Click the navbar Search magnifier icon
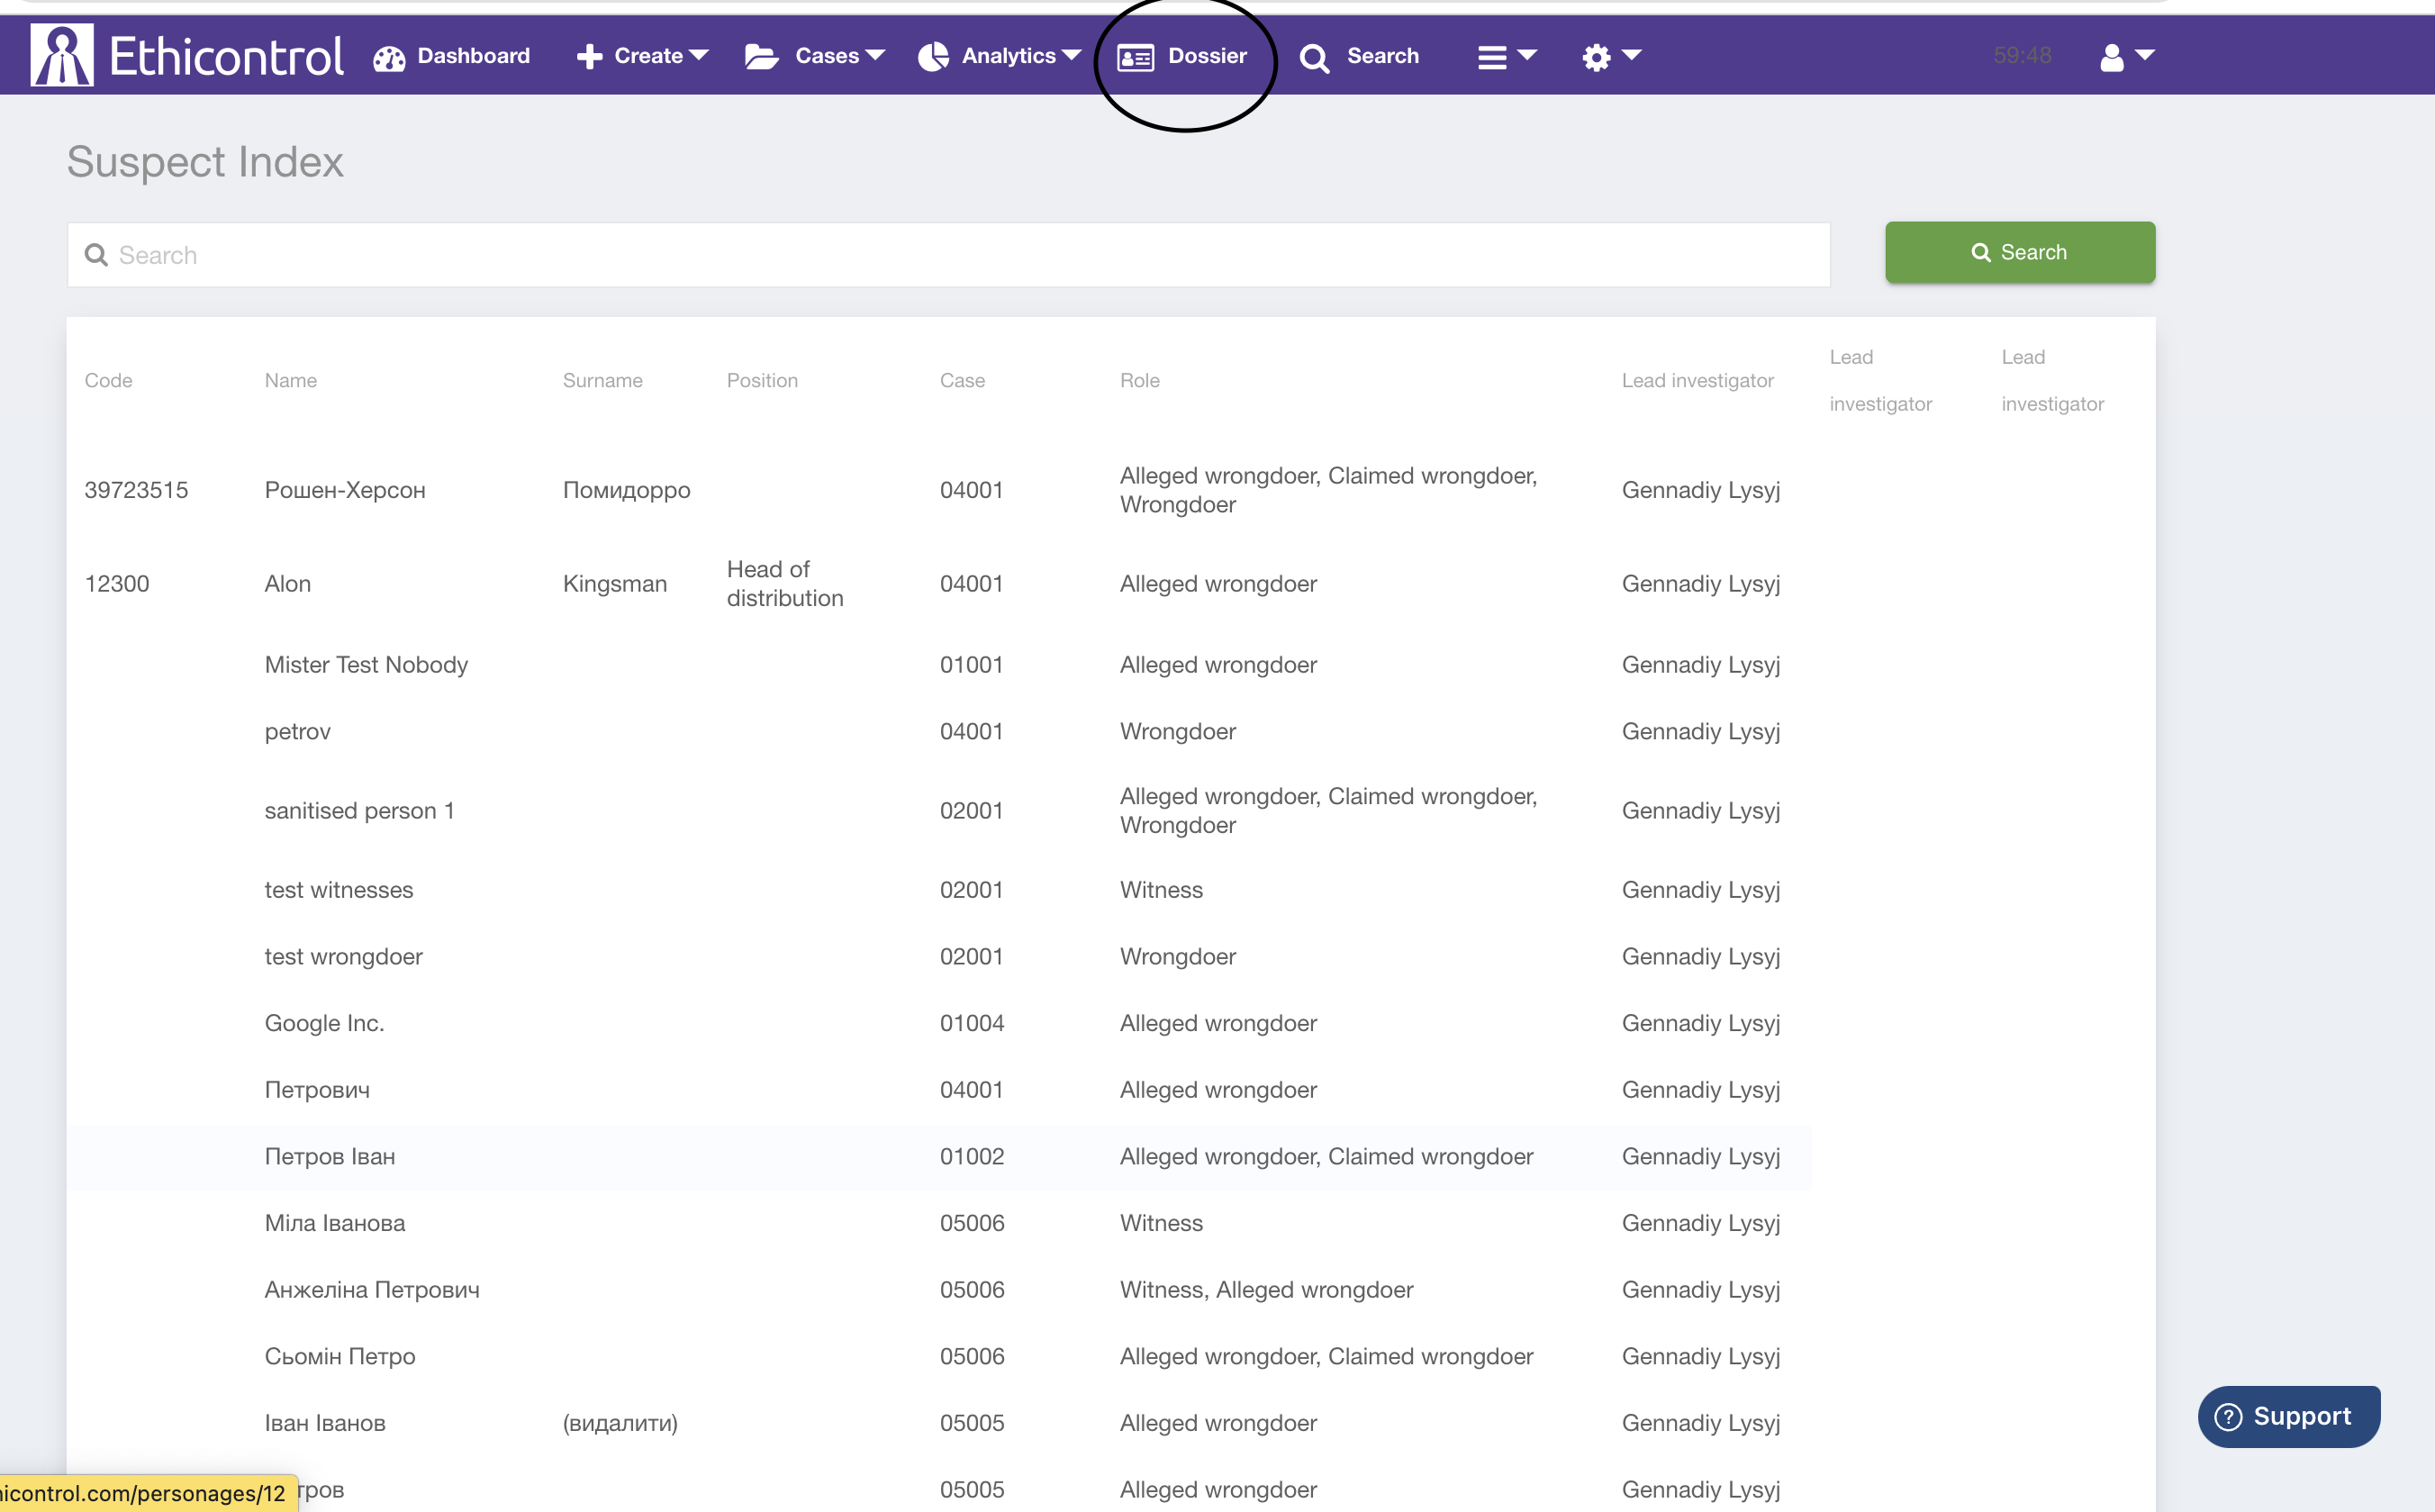Viewport: 2435px width, 1512px height. click(1314, 58)
